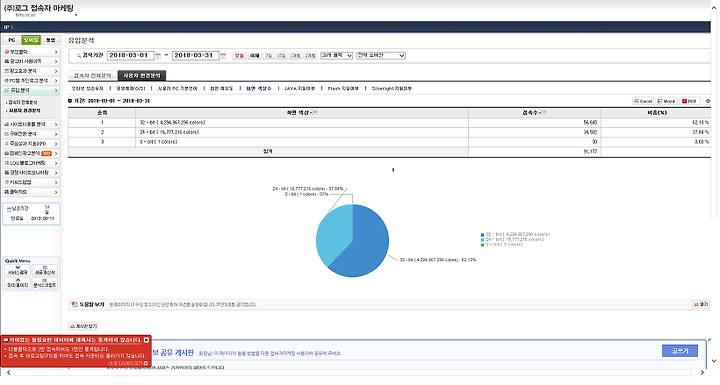Image resolution: width=720 pixels, height=385 pixels.
Task: Open the Flash 지원여부 sub-menu
Action: point(343,88)
